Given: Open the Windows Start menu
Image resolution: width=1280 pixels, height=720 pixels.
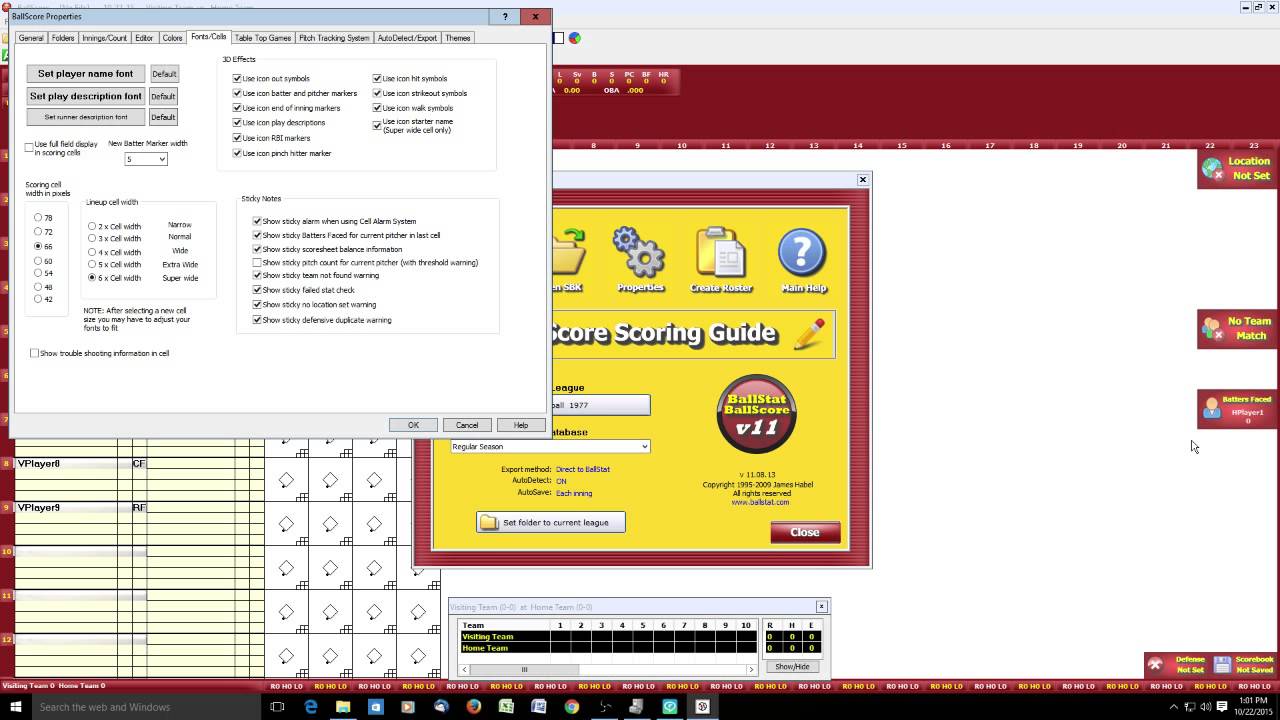Looking at the screenshot, I should coord(15,707).
